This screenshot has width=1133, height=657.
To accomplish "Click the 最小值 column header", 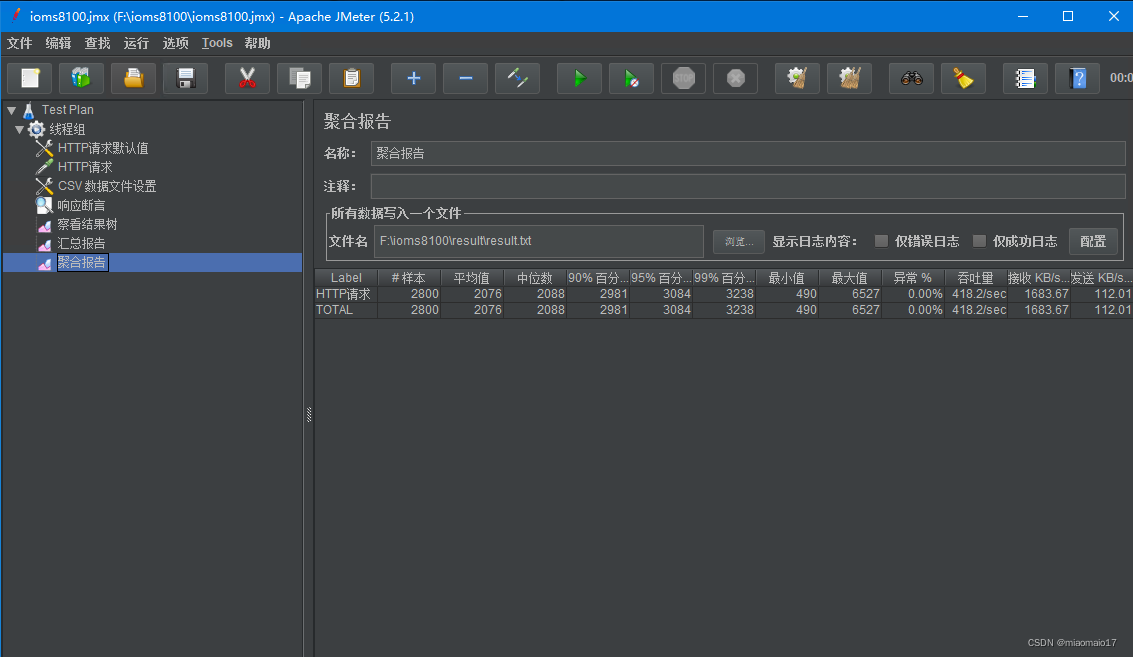I will coord(786,278).
